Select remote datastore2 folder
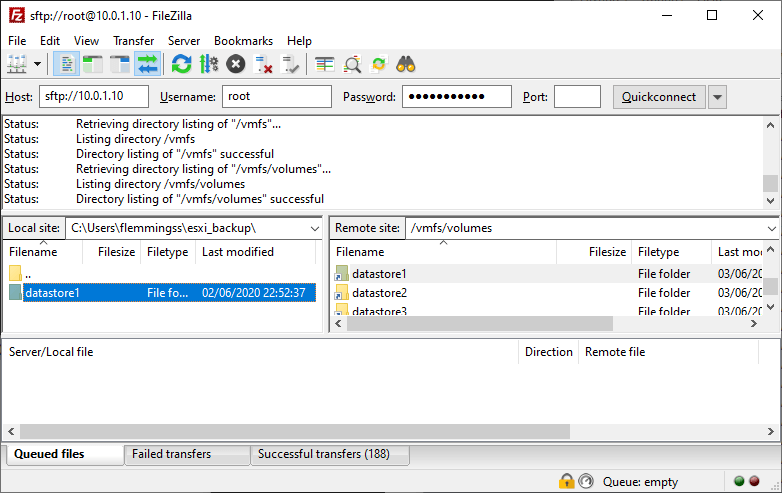 (x=547, y=293)
